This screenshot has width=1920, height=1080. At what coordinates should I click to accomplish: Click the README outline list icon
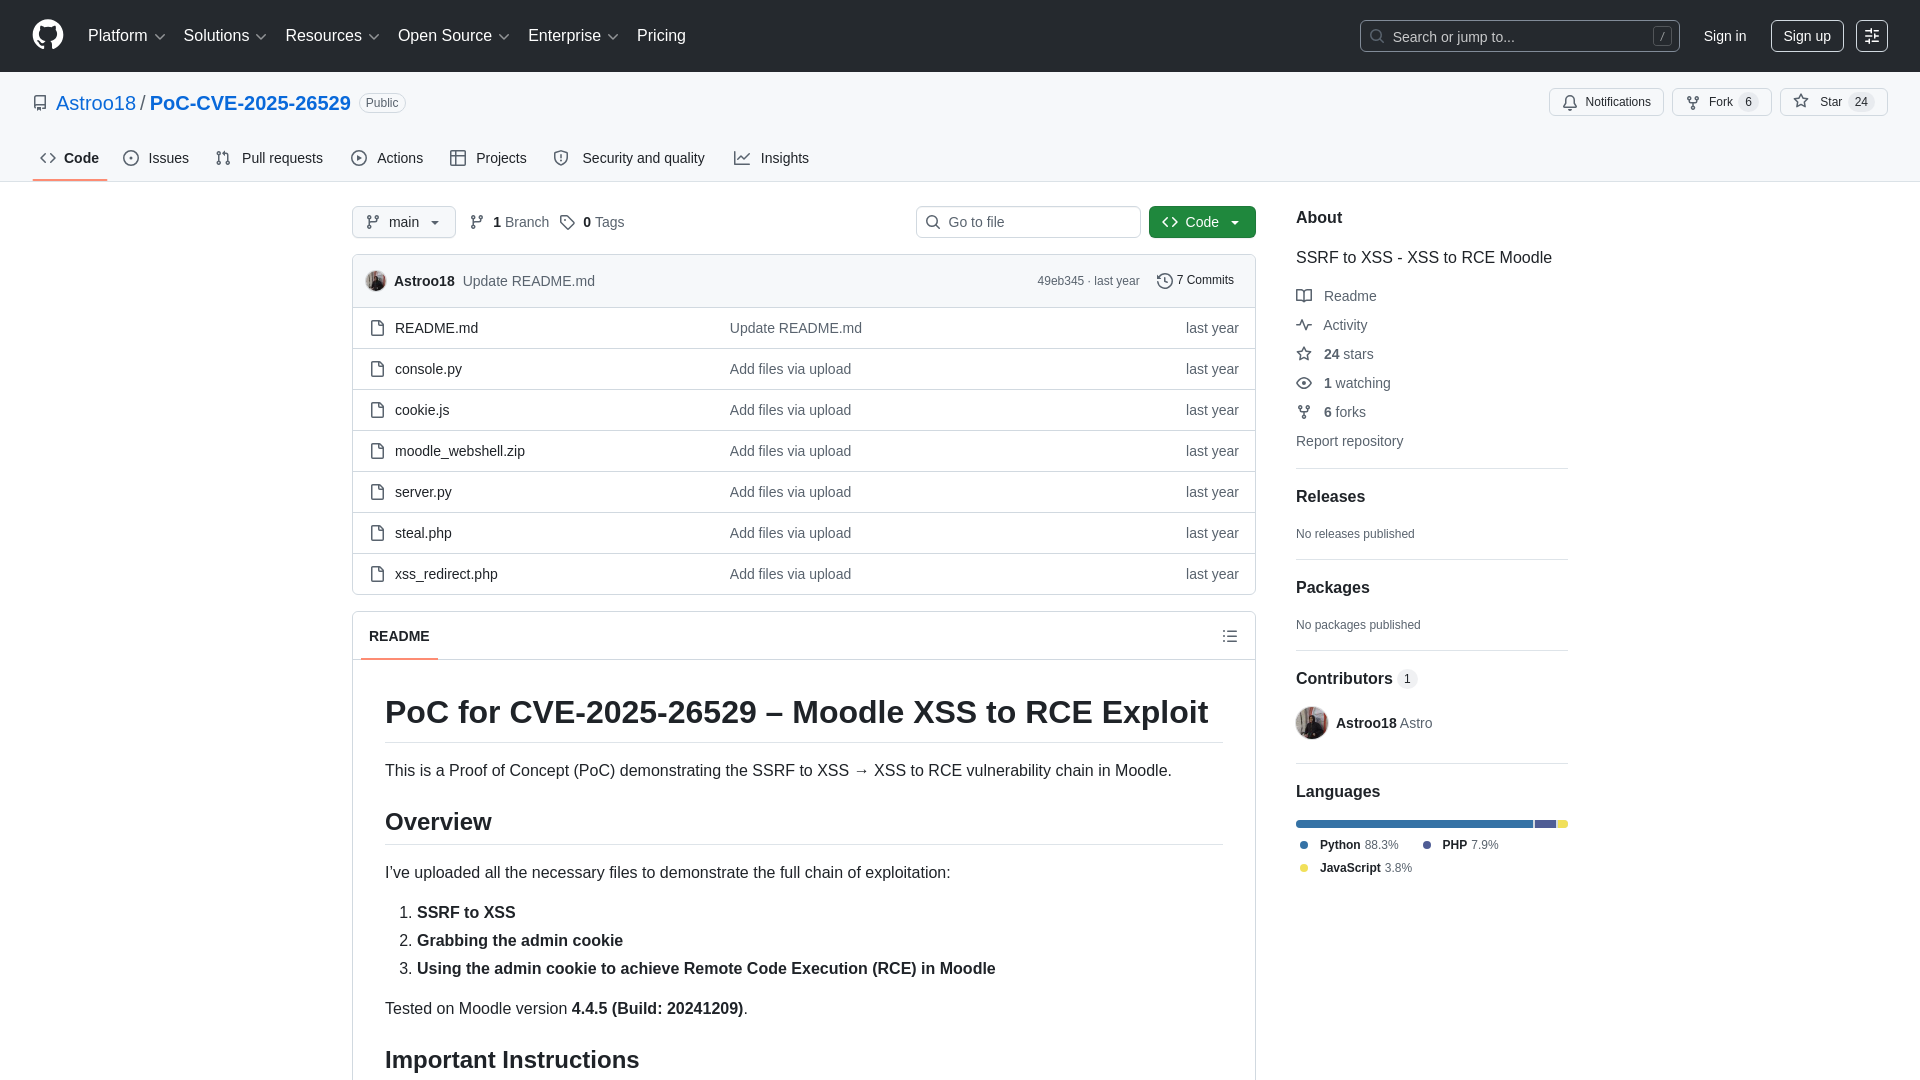pyautogui.click(x=1230, y=636)
